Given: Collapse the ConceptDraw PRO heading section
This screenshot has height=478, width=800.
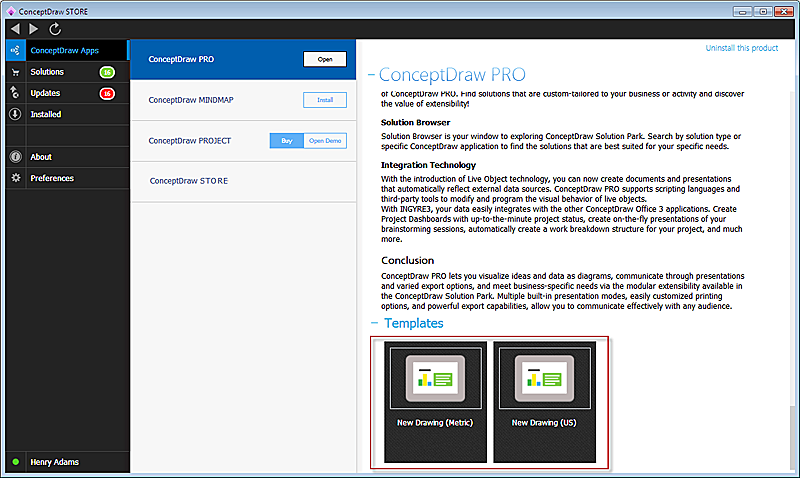Looking at the screenshot, I should pos(371,75).
